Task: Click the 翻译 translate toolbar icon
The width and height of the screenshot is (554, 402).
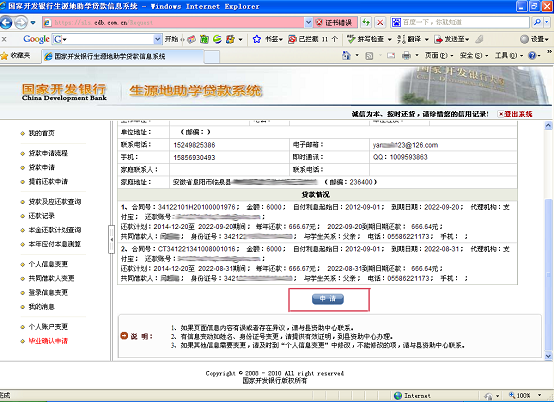Action: [x=401, y=39]
